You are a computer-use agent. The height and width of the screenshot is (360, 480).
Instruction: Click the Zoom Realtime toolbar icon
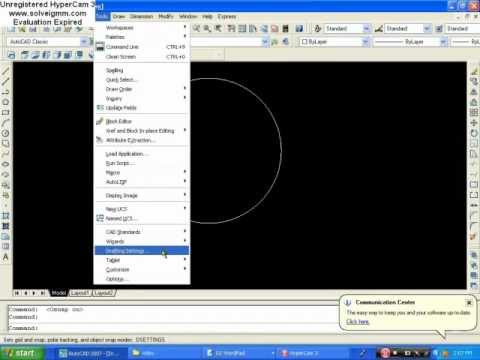(x=196, y=29)
